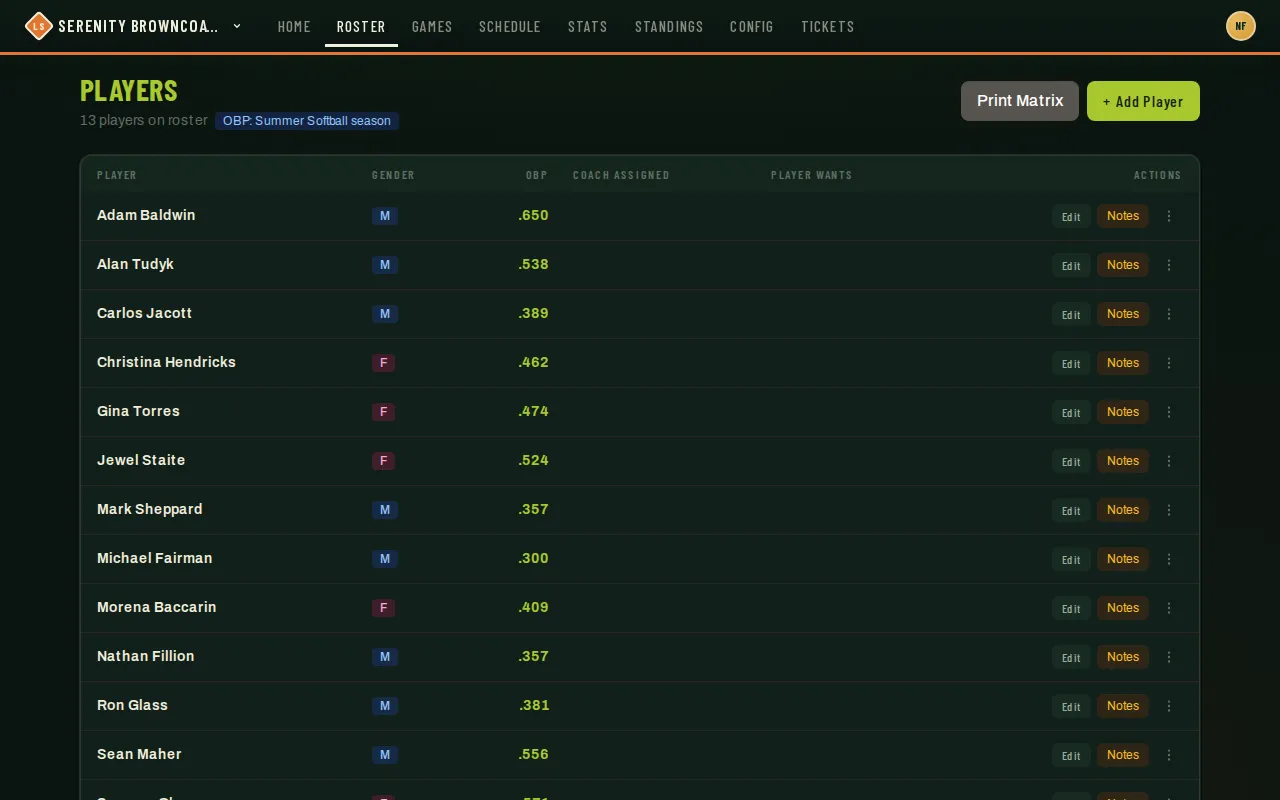Click Carlos Jacott's M gender badge

point(385,314)
